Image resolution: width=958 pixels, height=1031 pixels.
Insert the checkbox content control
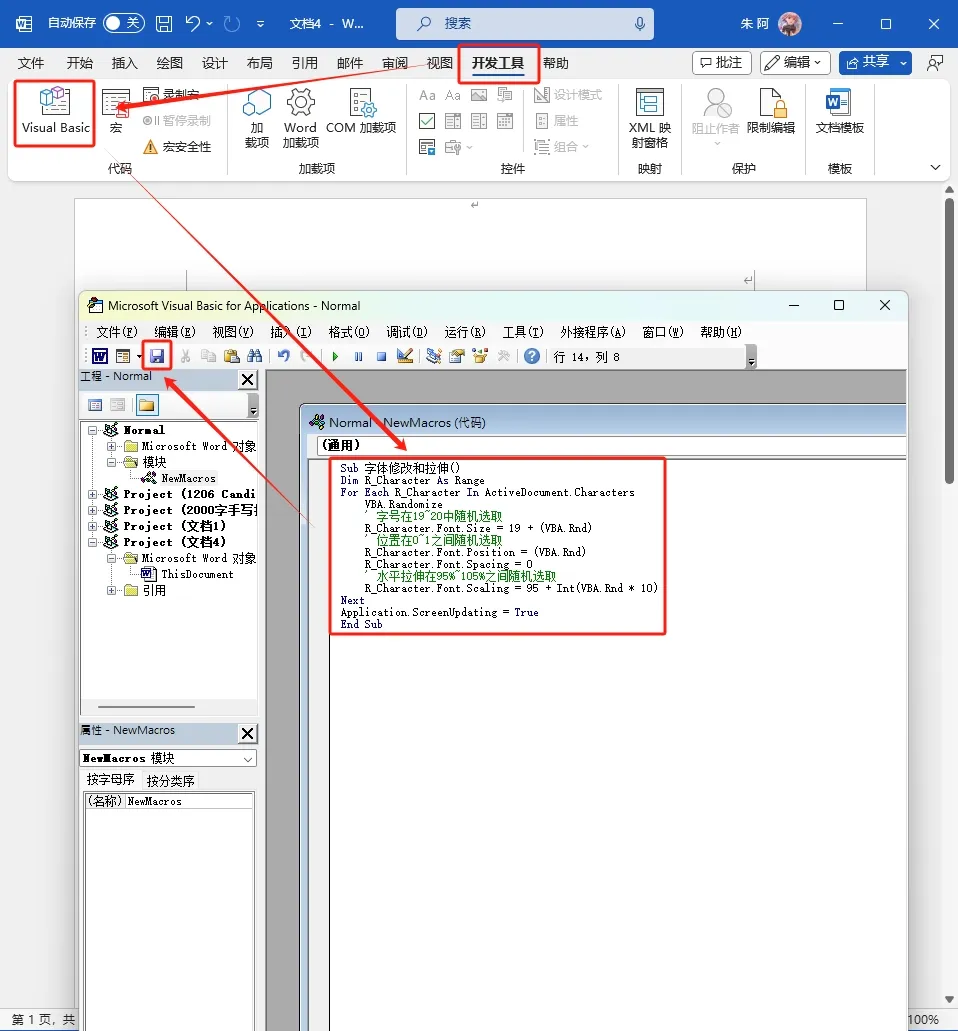point(427,121)
